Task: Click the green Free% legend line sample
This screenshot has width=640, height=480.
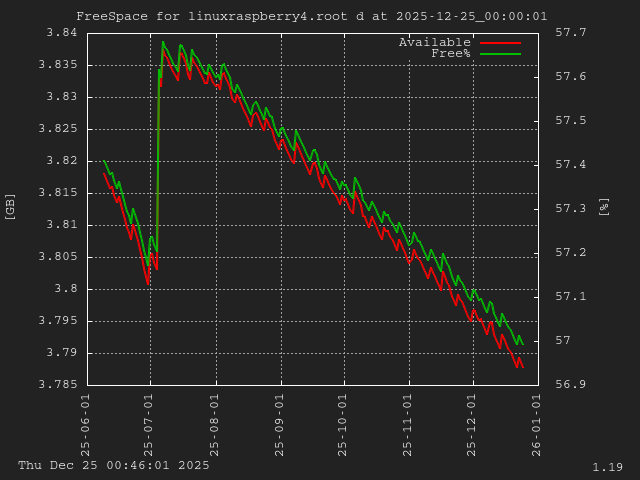Action: pyautogui.click(x=500, y=54)
